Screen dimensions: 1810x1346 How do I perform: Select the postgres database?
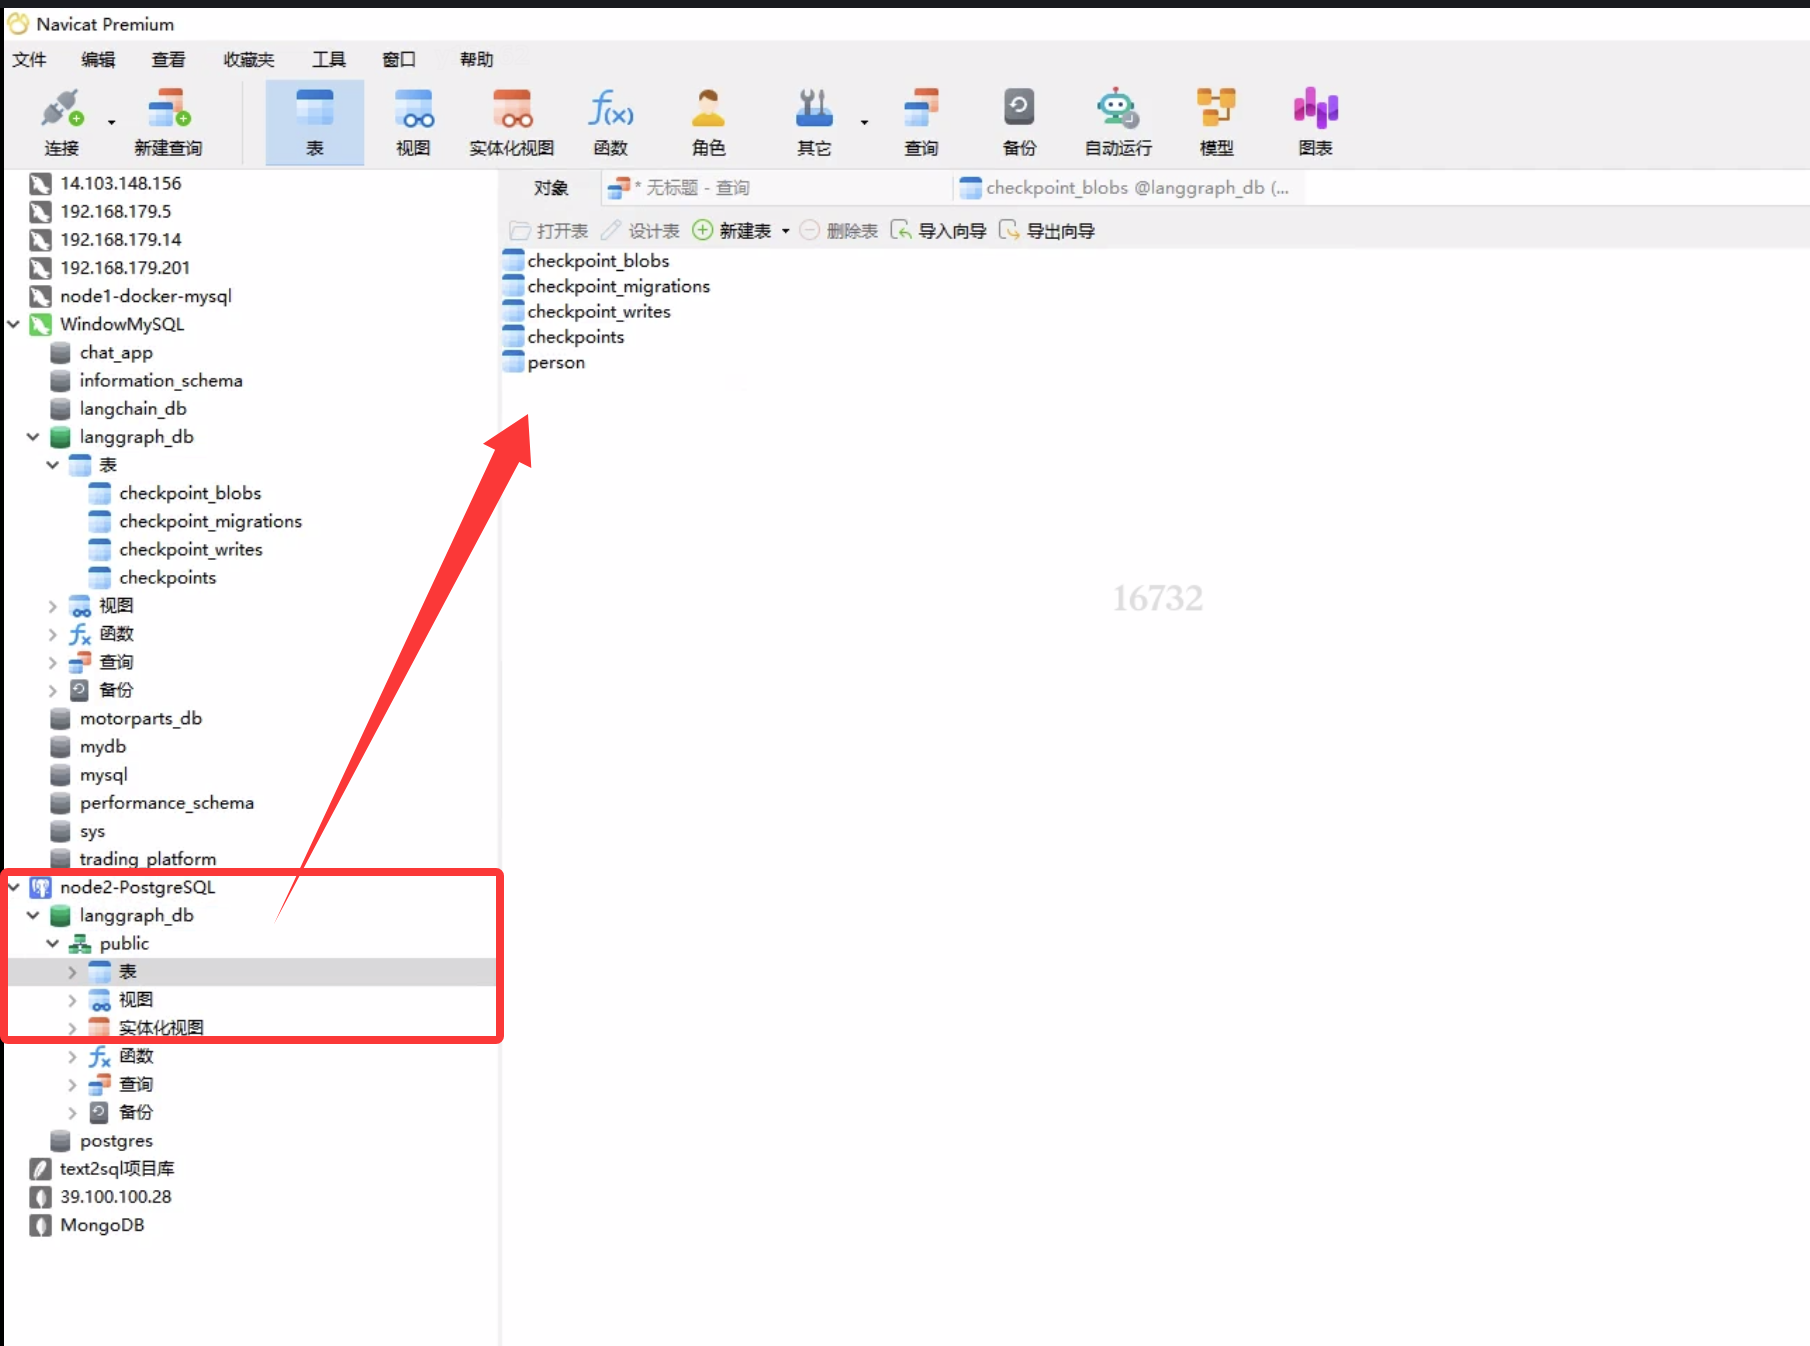[x=116, y=1141]
